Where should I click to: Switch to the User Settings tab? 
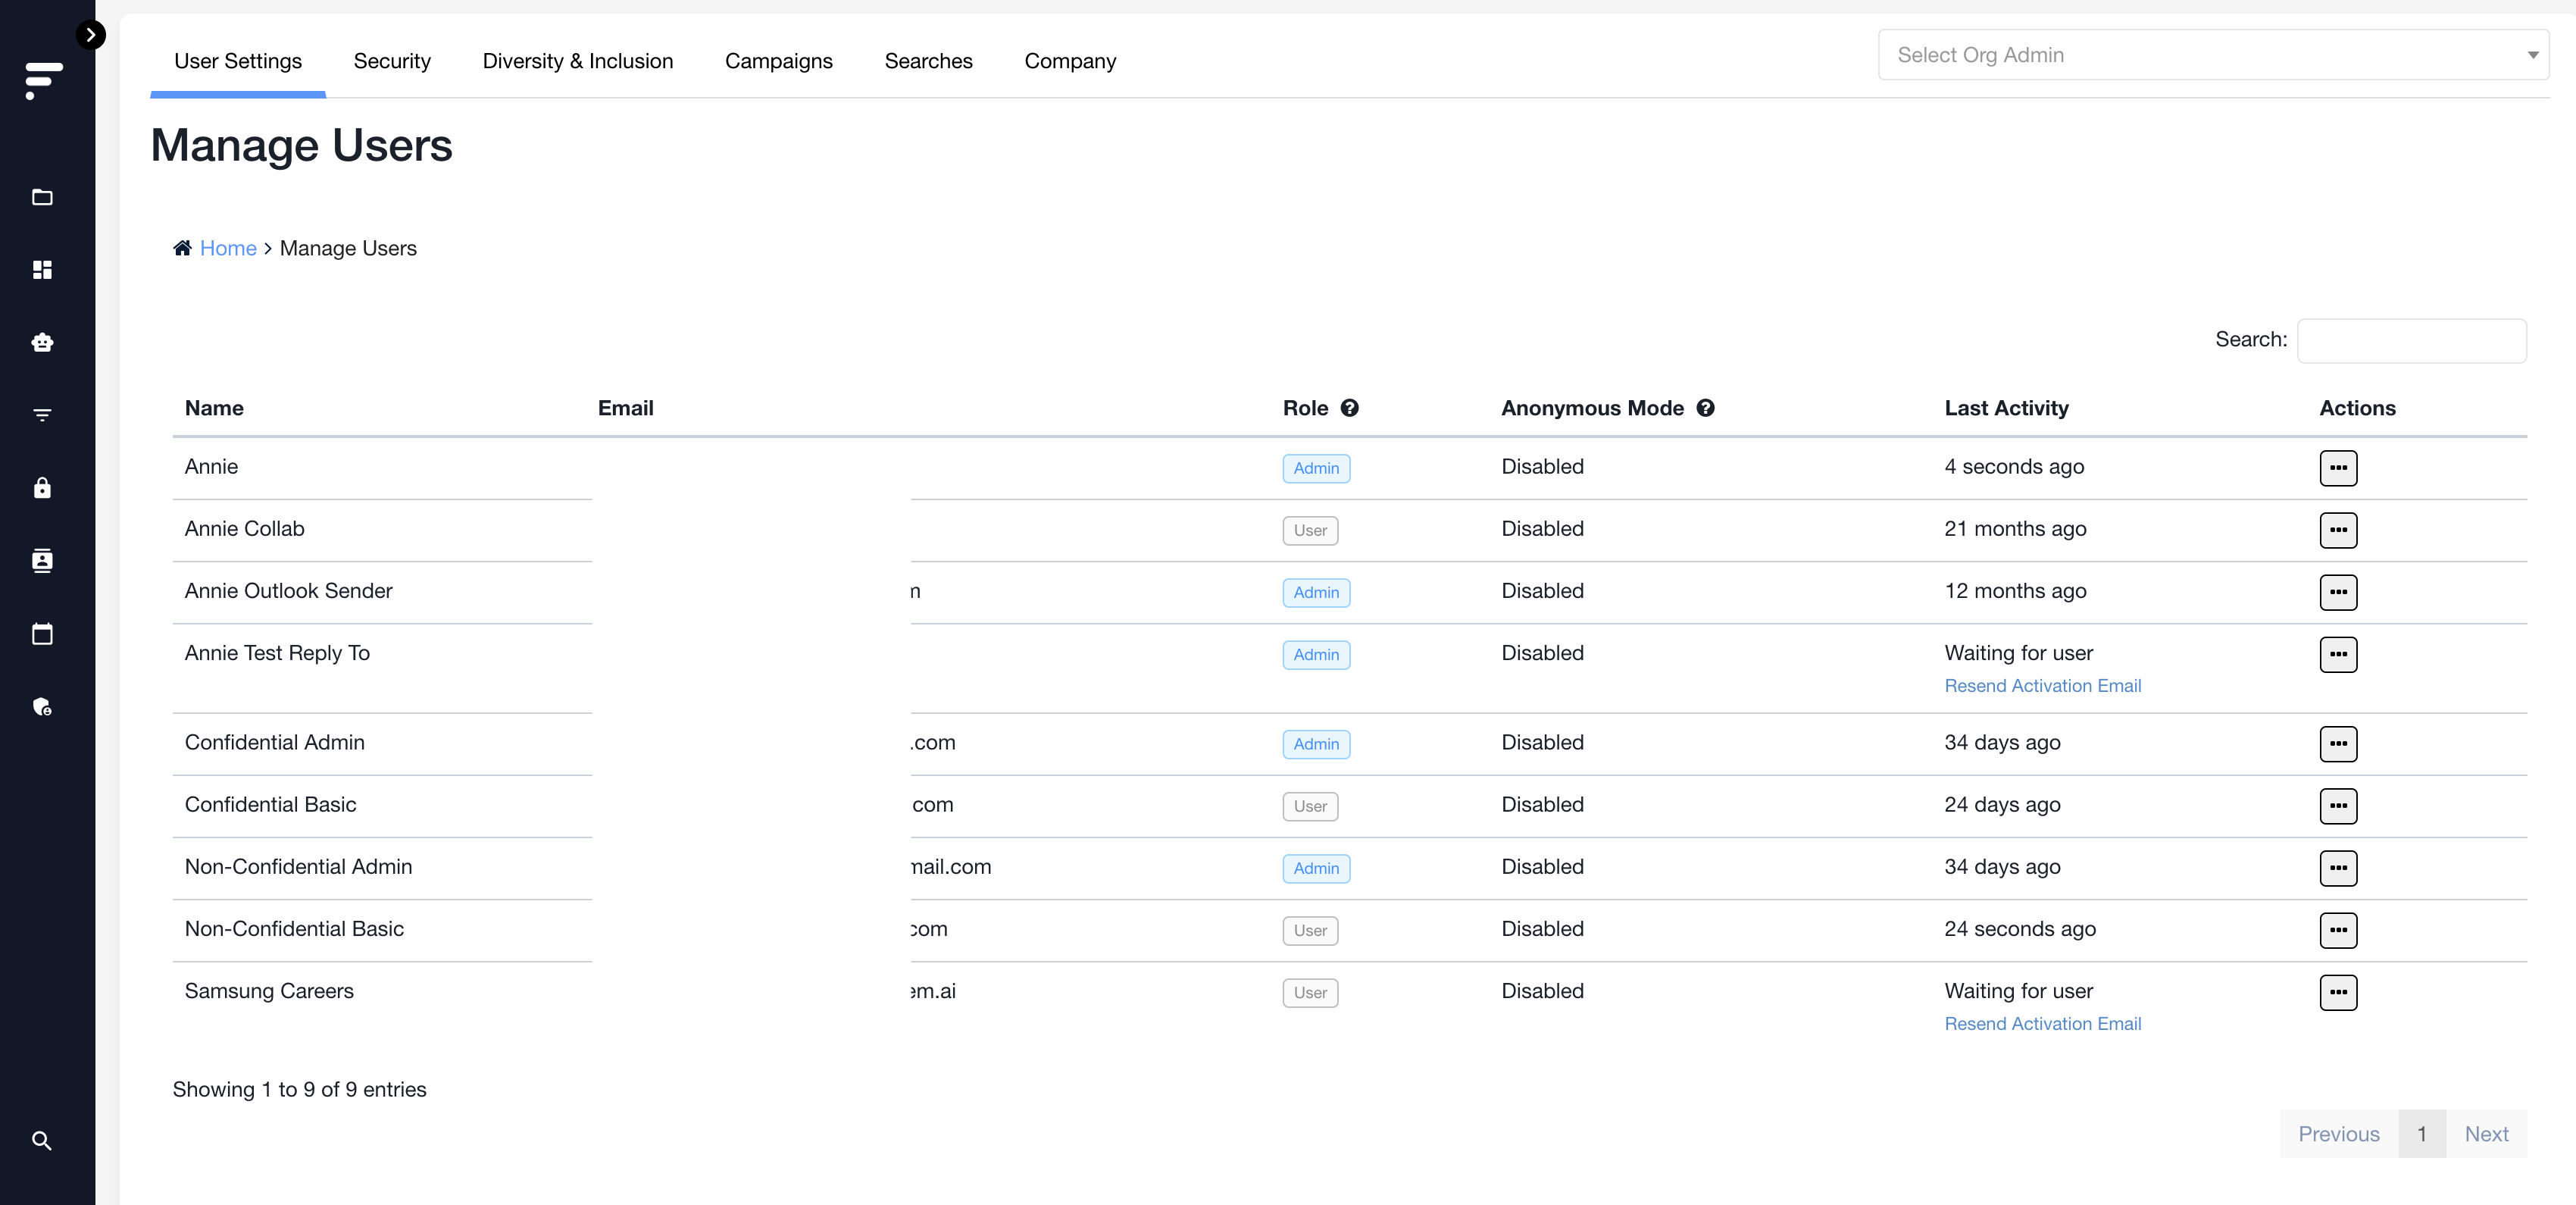(238, 61)
